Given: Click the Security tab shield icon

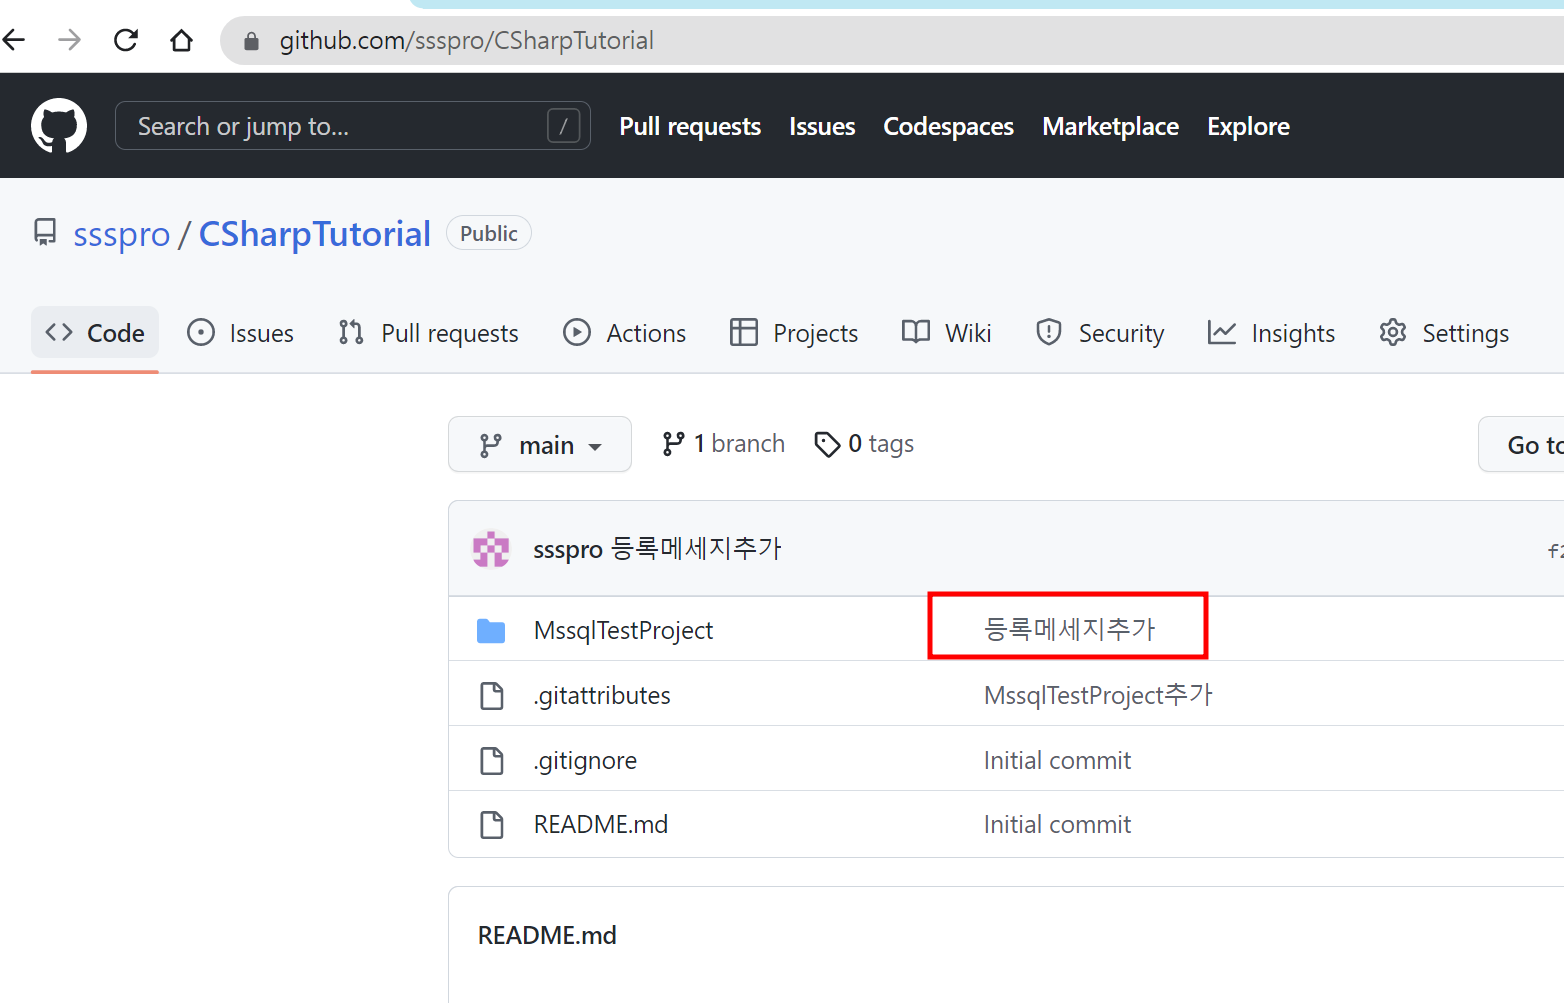Looking at the screenshot, I should click(1049, 332).
